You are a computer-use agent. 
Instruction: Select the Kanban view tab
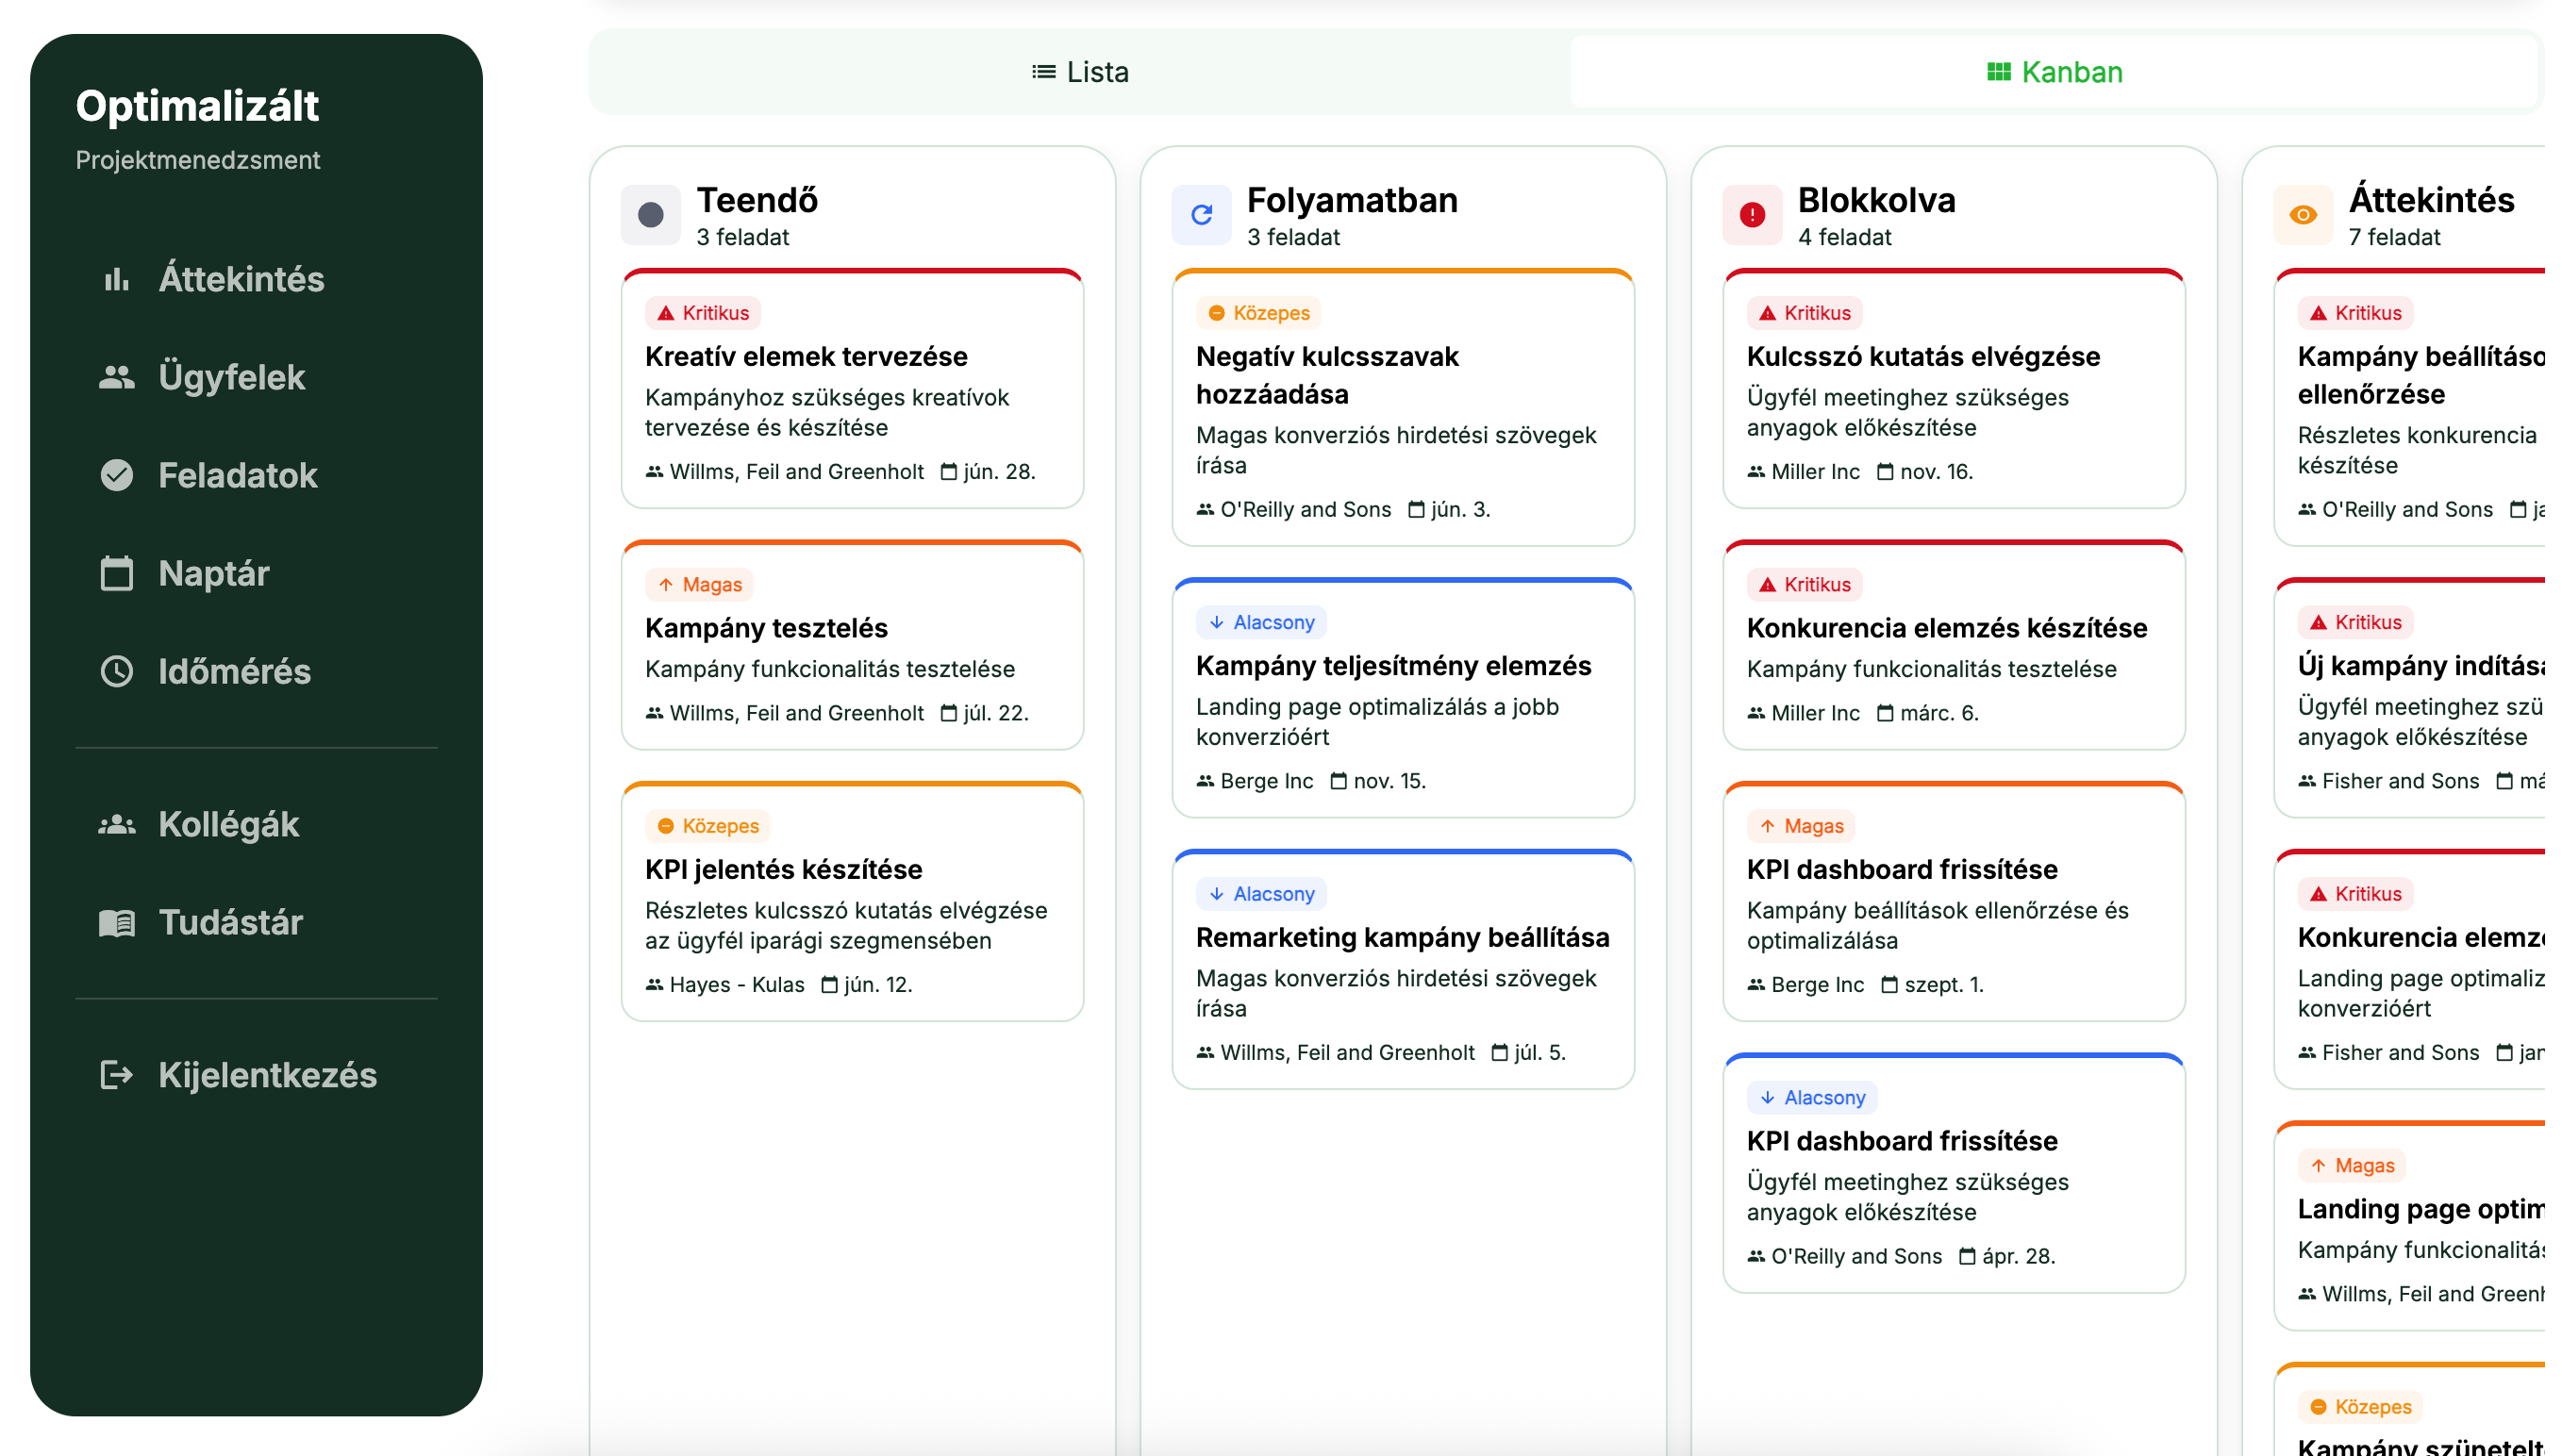tap(2054, 72)
